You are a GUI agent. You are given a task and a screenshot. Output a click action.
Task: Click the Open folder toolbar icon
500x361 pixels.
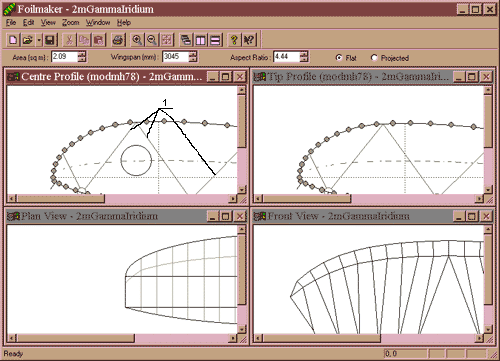(x=28, y=40)
